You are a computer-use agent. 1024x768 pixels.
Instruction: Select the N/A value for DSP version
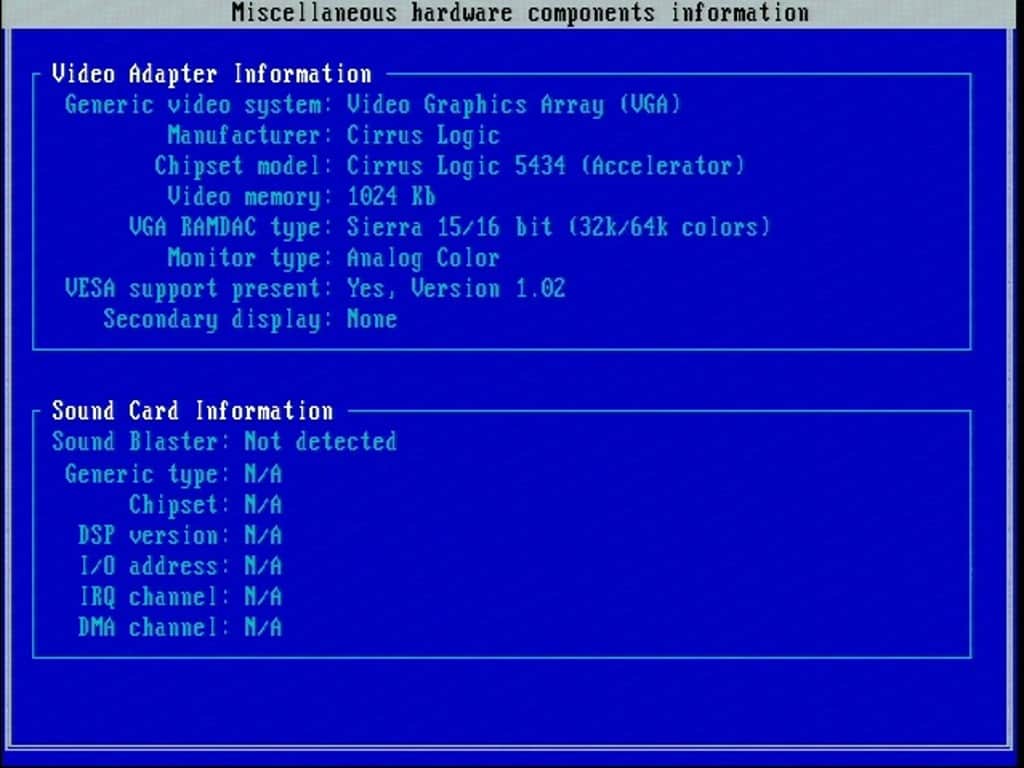[x=263, y=536]
